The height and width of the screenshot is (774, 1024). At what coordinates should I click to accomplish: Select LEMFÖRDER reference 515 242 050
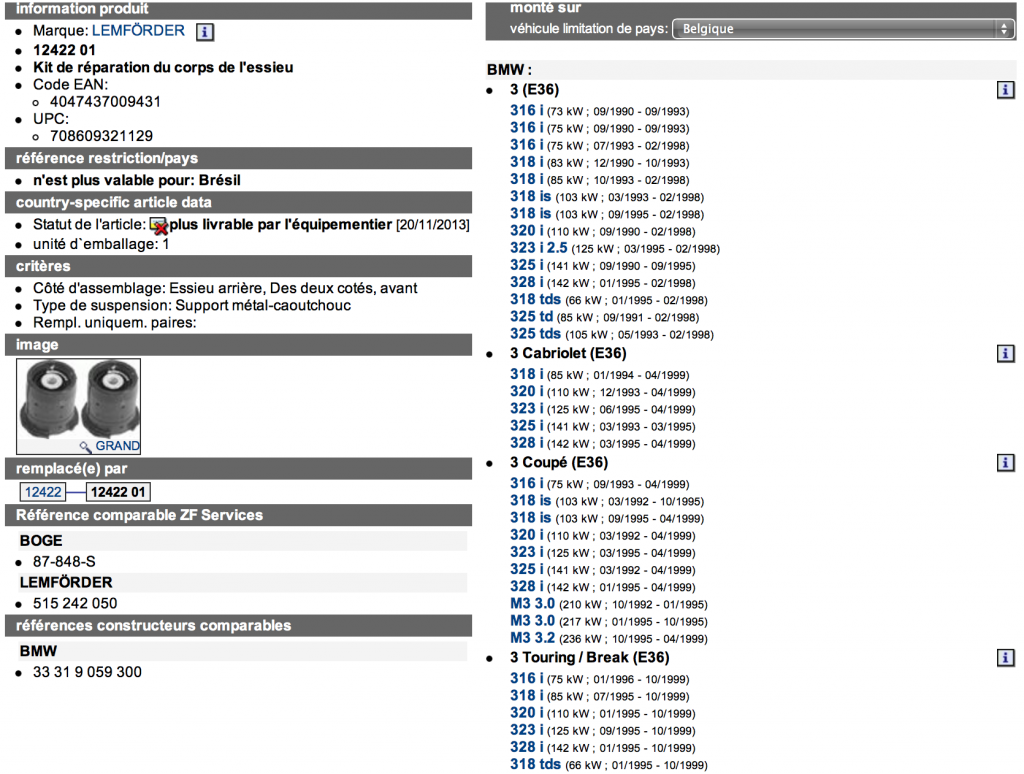pos(75,604)
